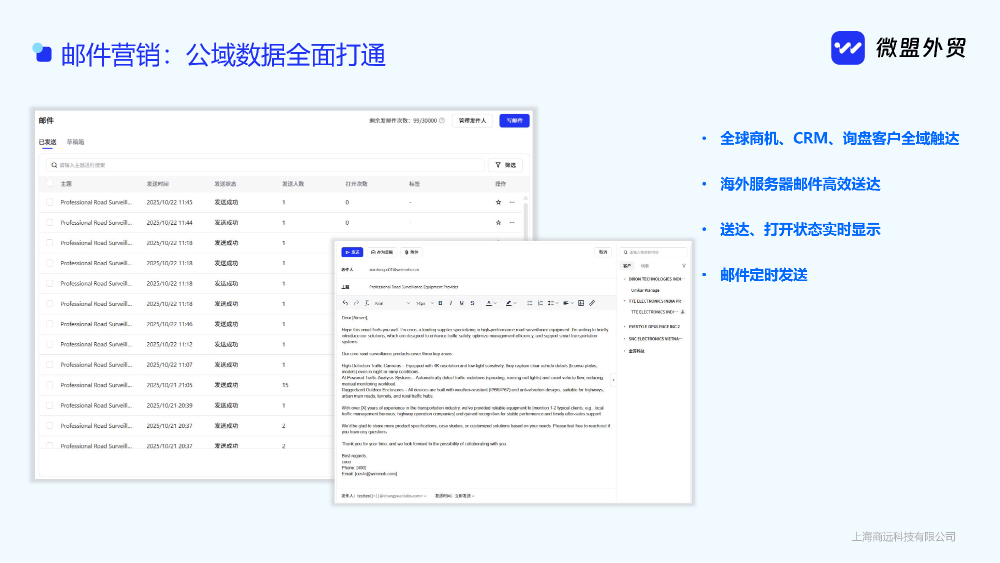Clear text formatting in the composer
This screenshot has width=1000, height=563.
pyautogui.click(x=367, y=303)
